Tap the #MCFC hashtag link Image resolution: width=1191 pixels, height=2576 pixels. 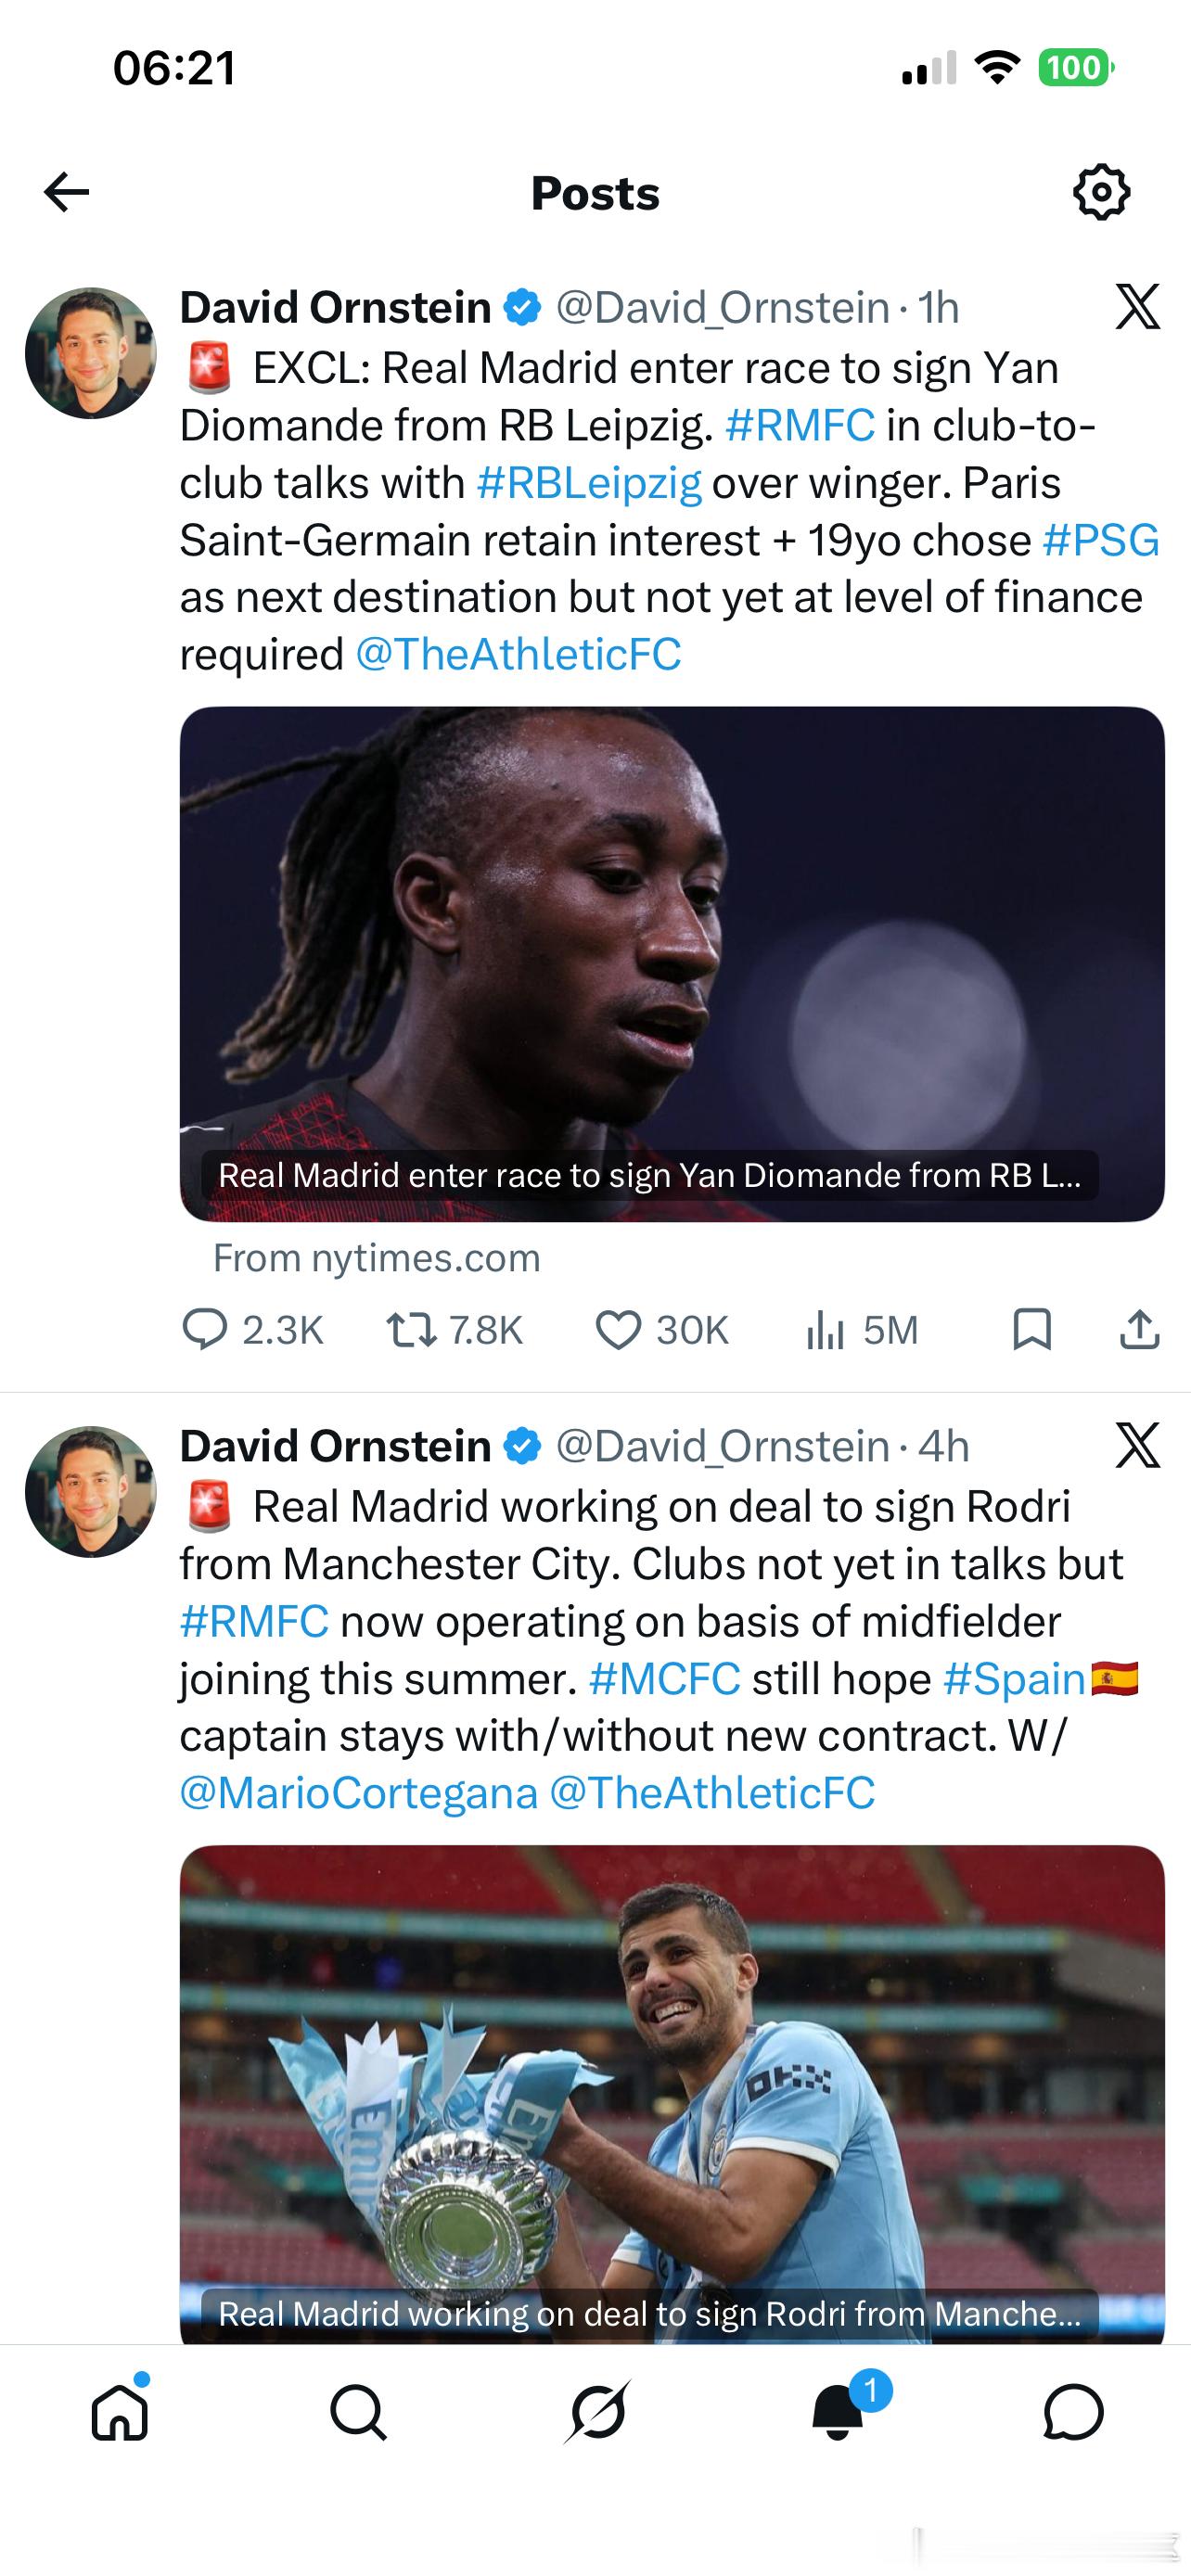665,1679
